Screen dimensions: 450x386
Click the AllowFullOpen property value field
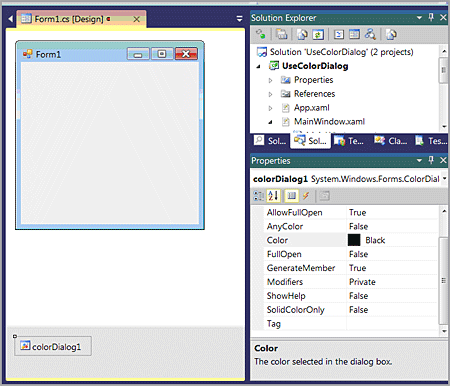(x=392, y=212)
